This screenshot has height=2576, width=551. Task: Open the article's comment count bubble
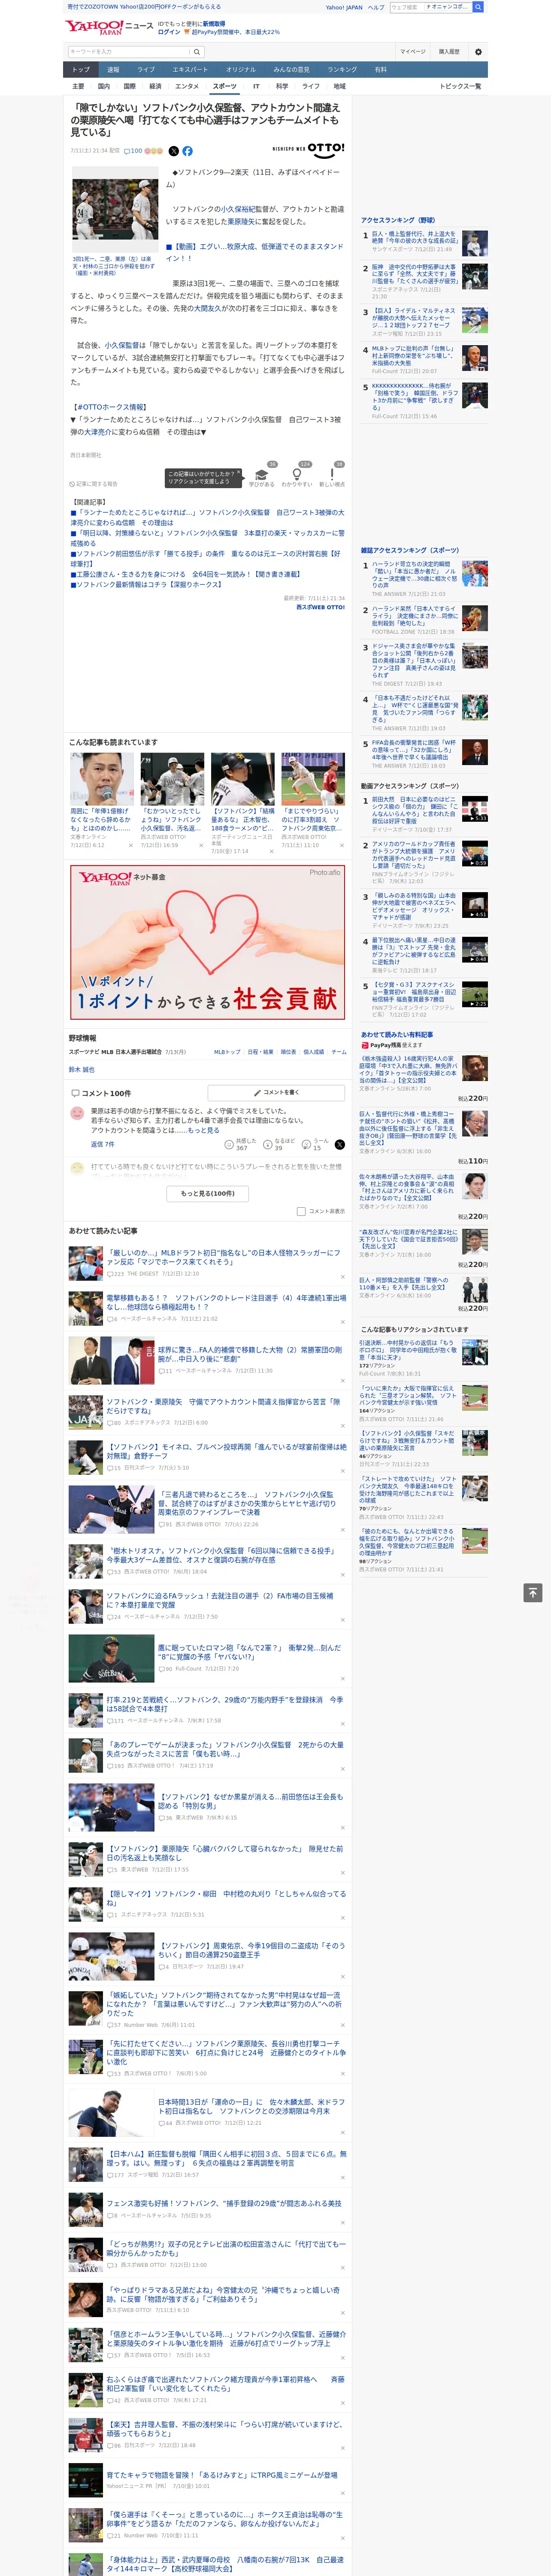133,151
